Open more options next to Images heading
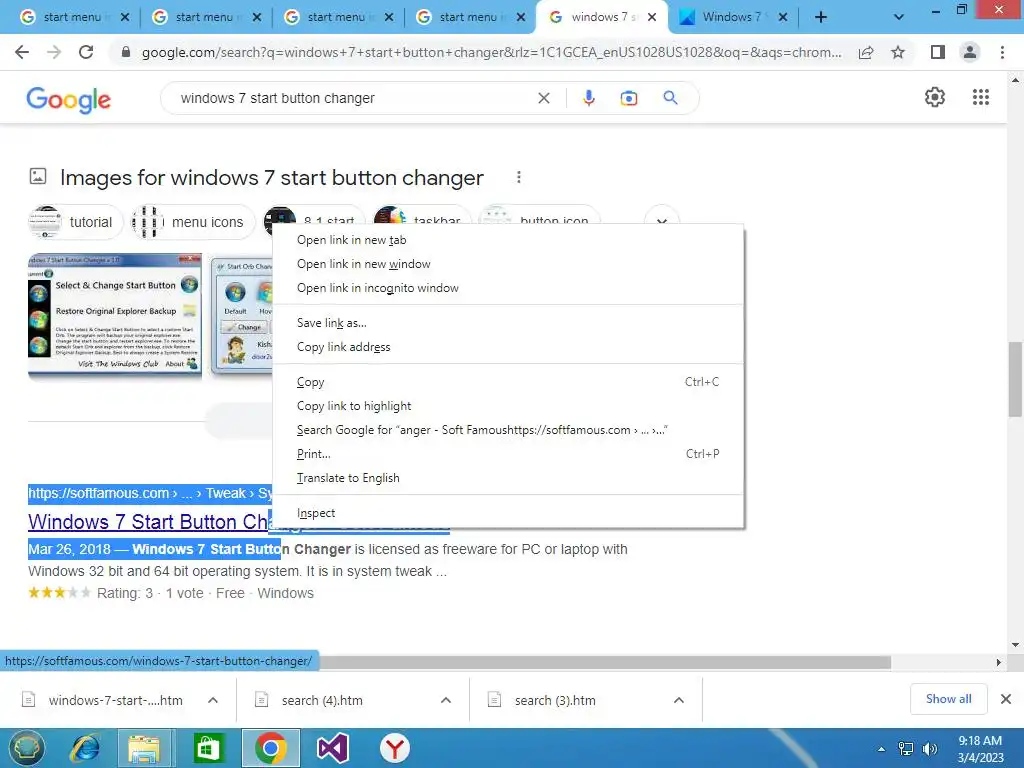Screen dimensions: 1024x768 point(519,177)
